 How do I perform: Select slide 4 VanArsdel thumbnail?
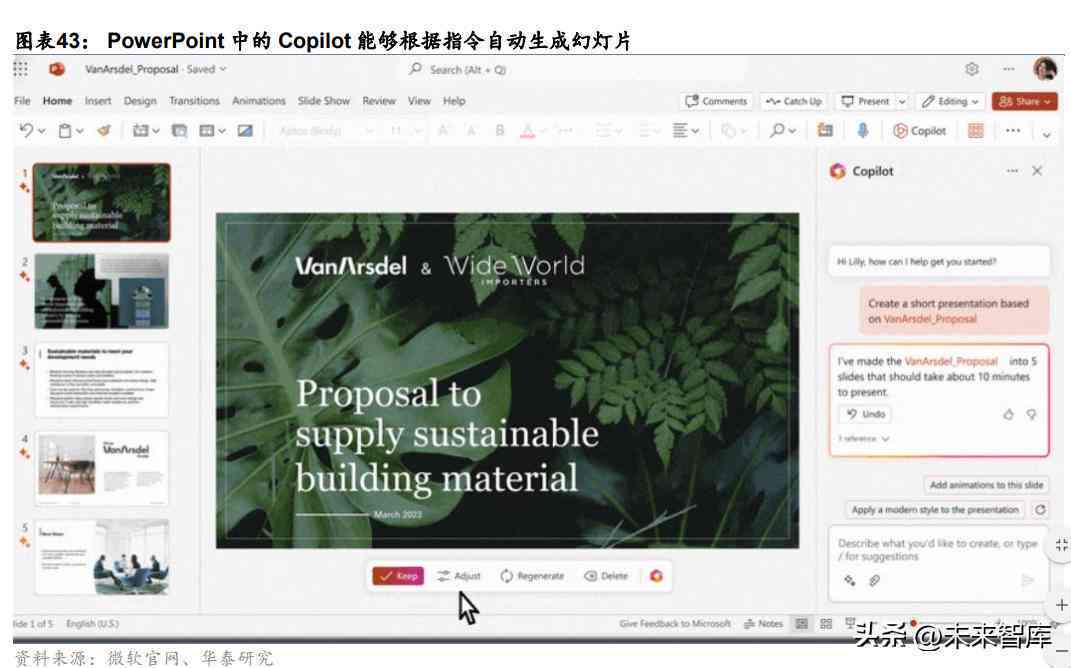pos(102,469)
